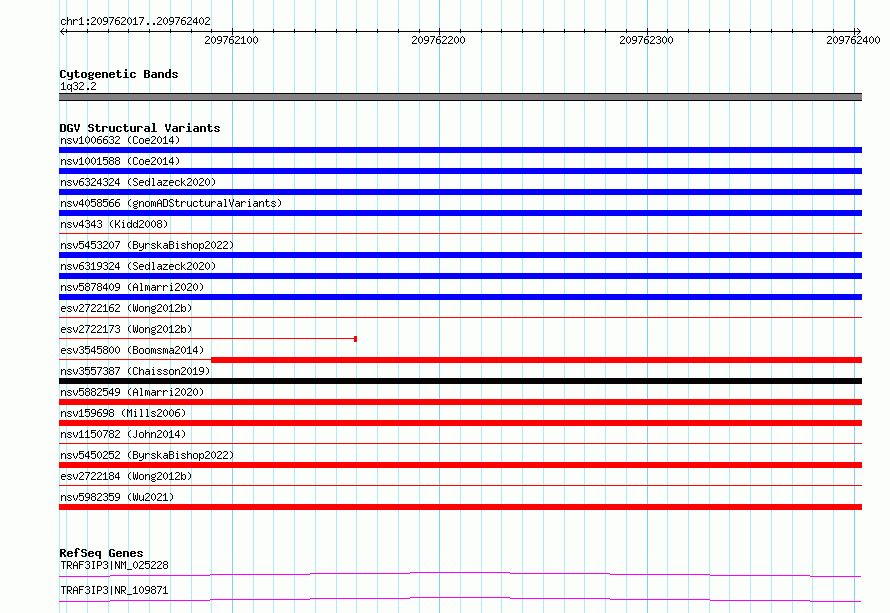This screenshot has height=613, width=890.
Task: Click the left arrow on the ruler
Action: 63,31
